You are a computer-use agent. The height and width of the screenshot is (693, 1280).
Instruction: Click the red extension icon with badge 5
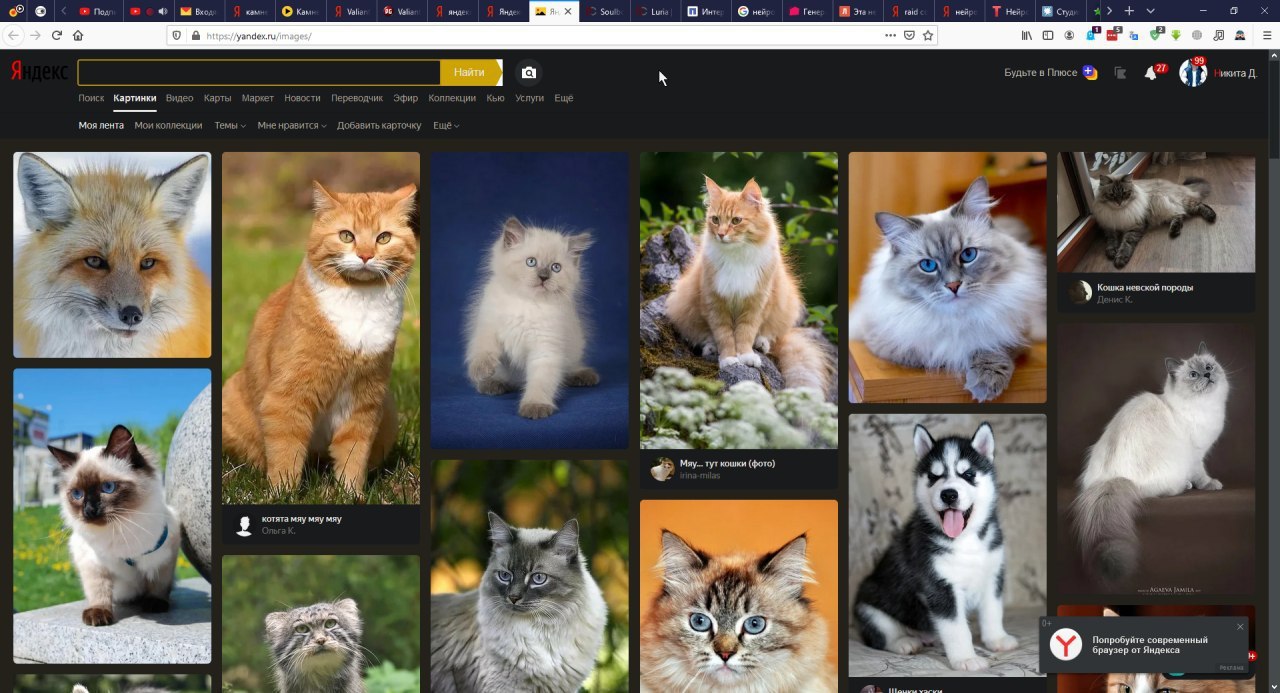pos(1112,35)
